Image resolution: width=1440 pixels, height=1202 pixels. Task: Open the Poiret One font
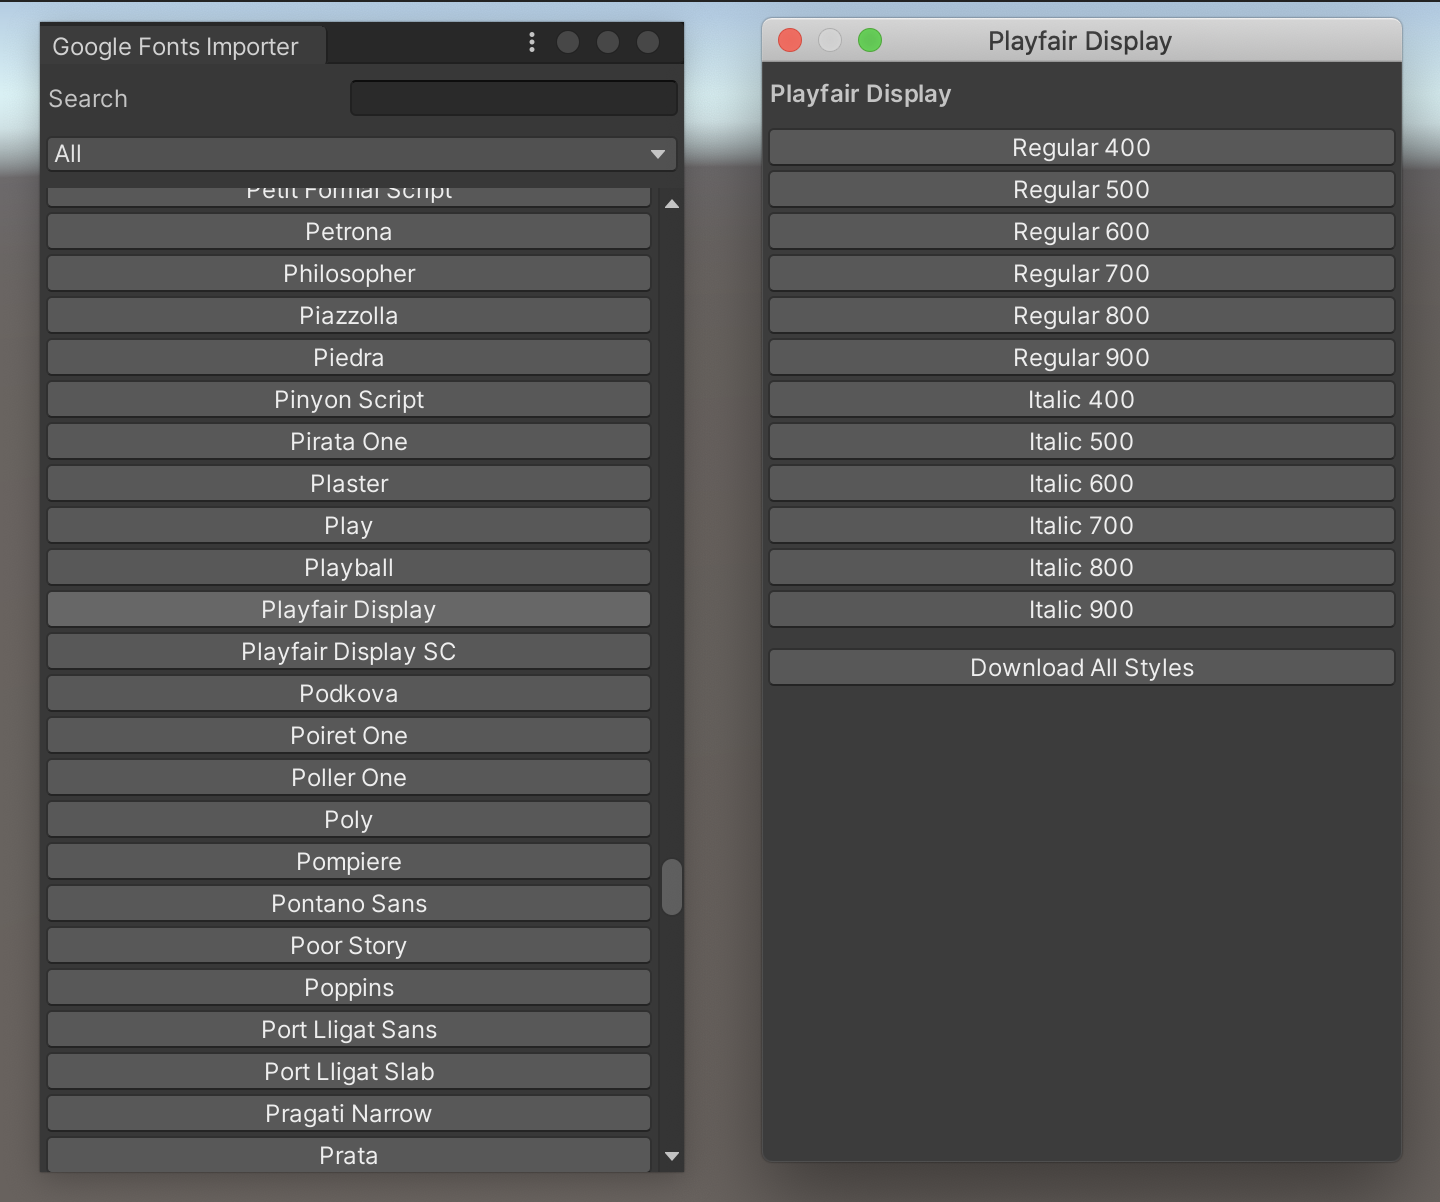[349, 736]
